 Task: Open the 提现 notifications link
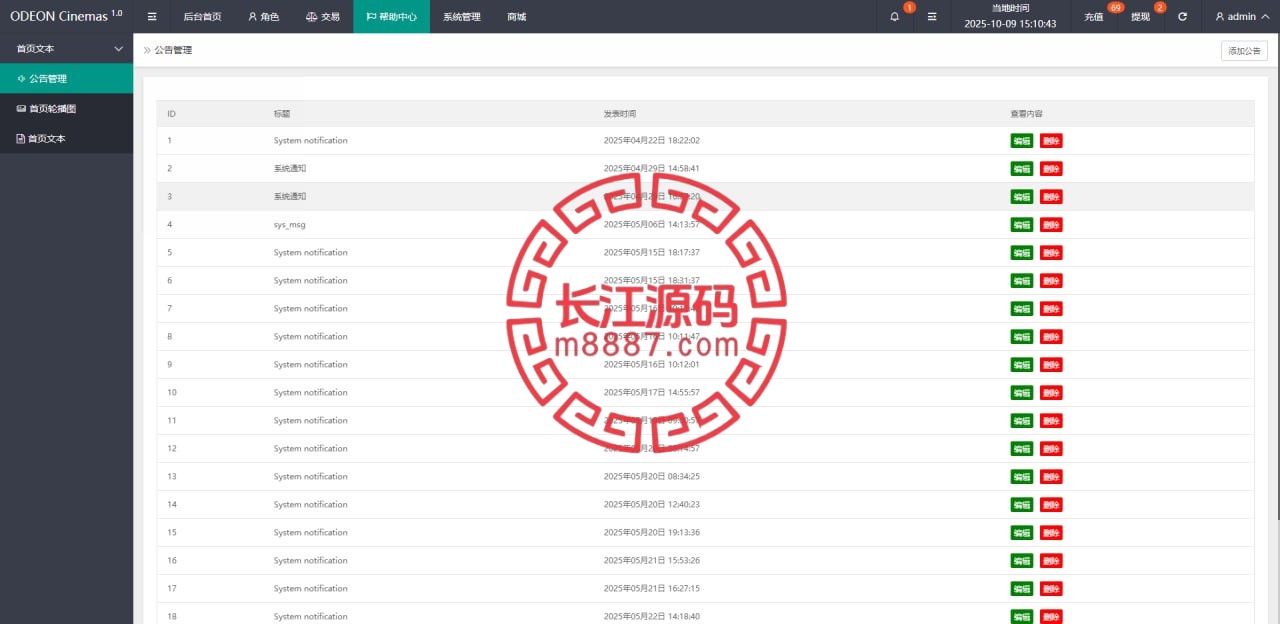[1141, 17]
